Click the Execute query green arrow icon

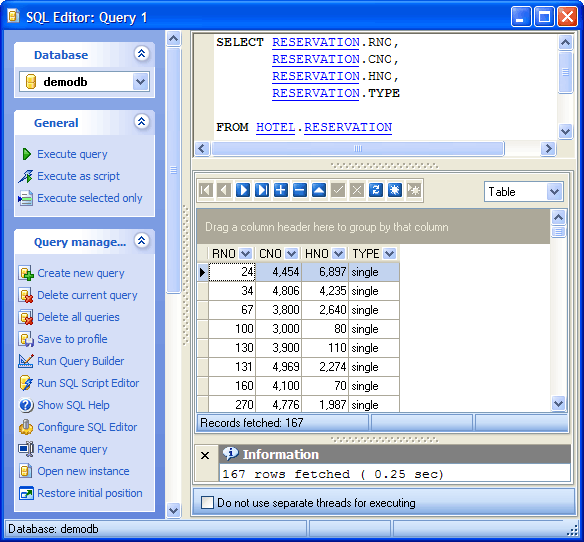(x=26, y=154)
